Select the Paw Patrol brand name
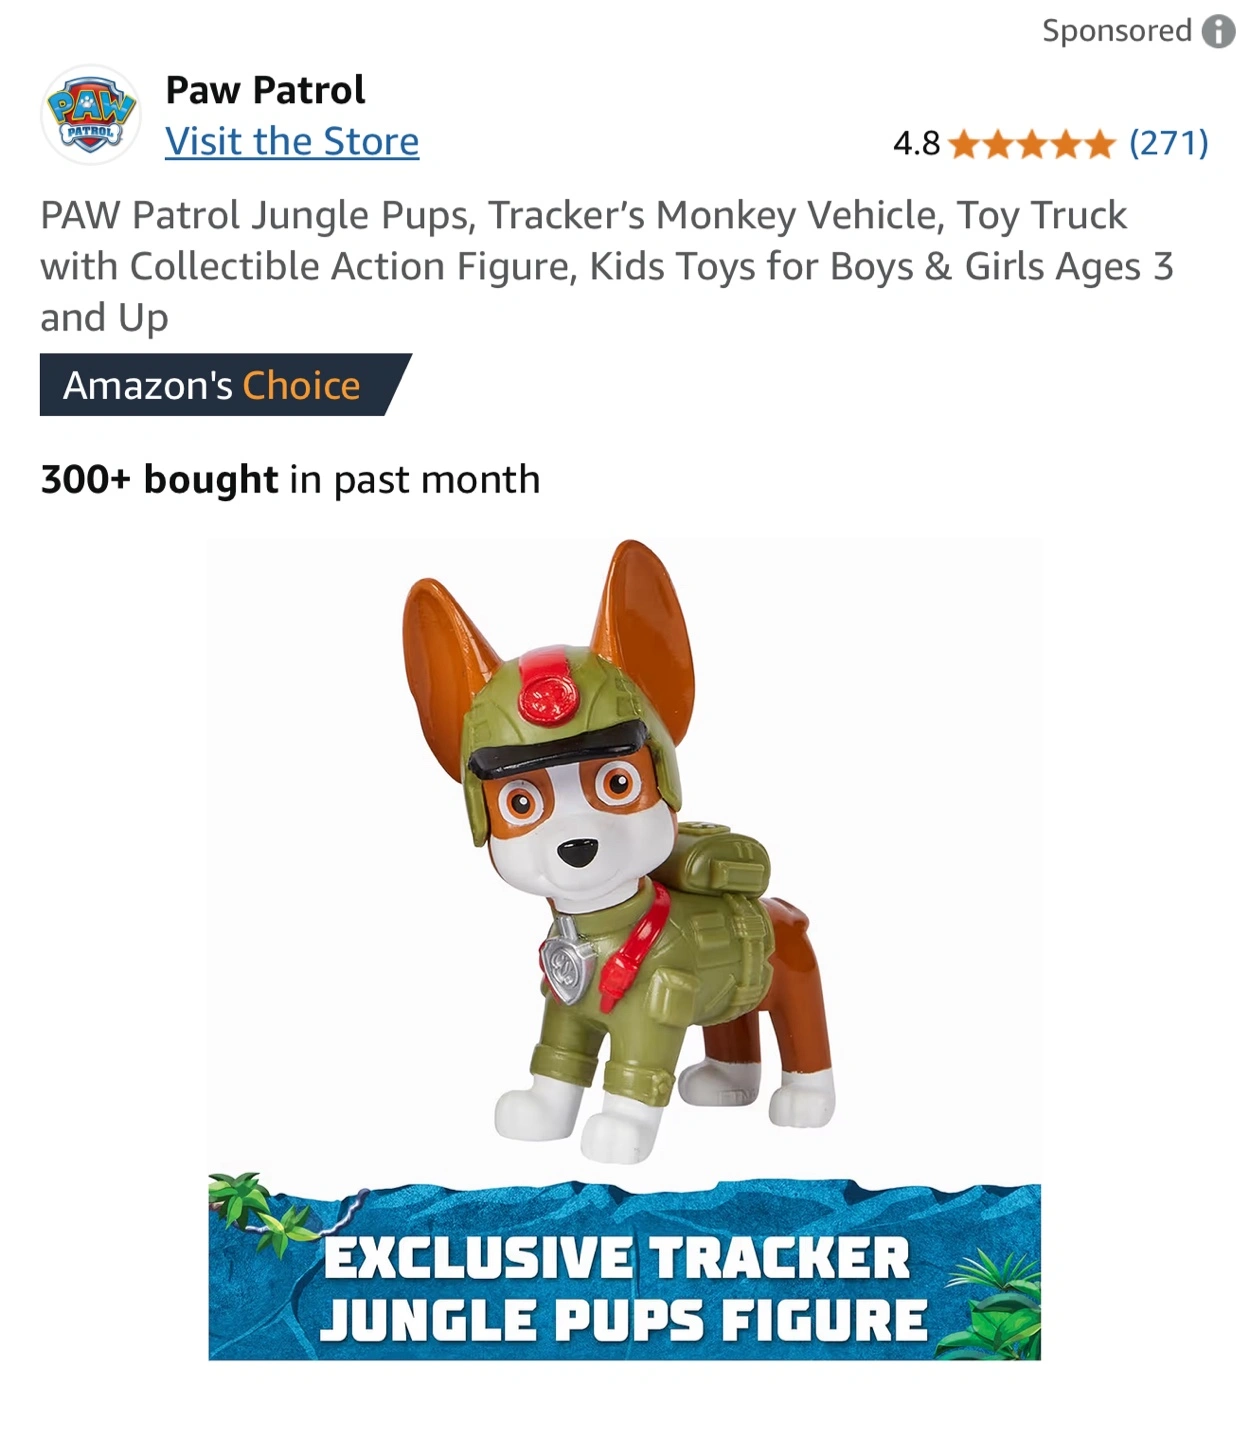The image size is (1250, 1440). click(265, 90)
